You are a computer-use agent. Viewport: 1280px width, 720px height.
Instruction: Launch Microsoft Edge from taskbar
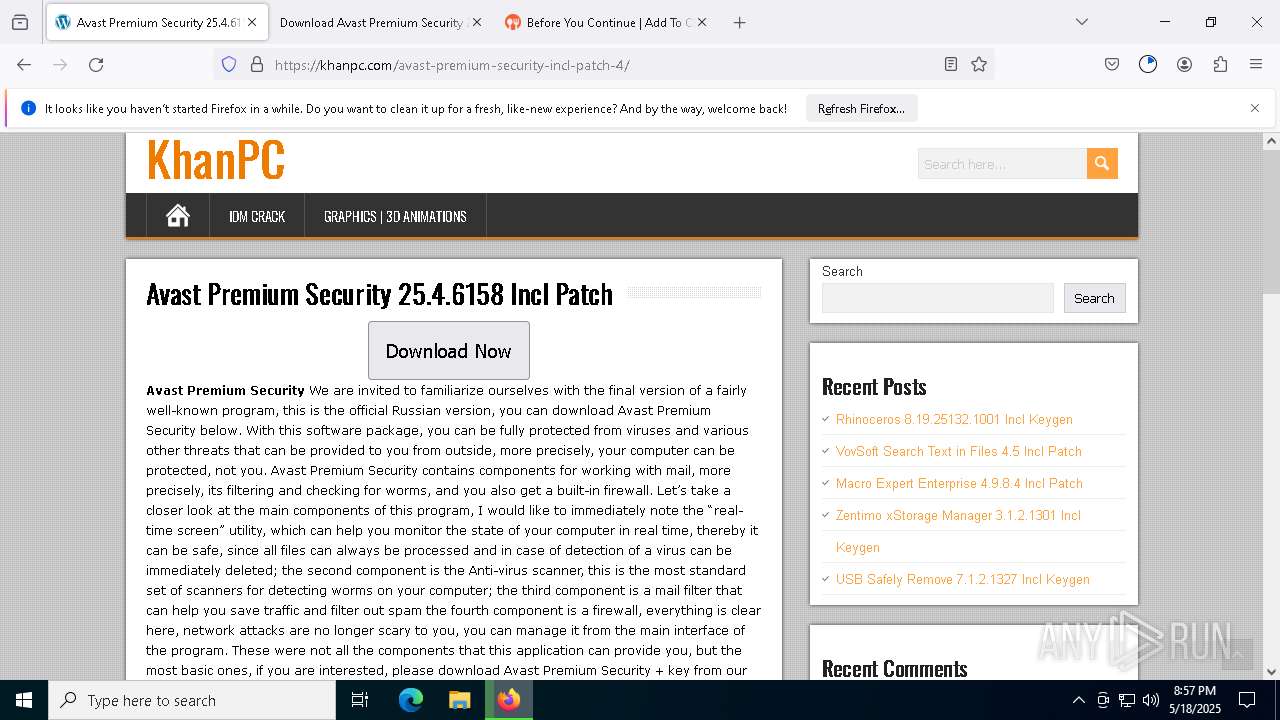point(411,700)
